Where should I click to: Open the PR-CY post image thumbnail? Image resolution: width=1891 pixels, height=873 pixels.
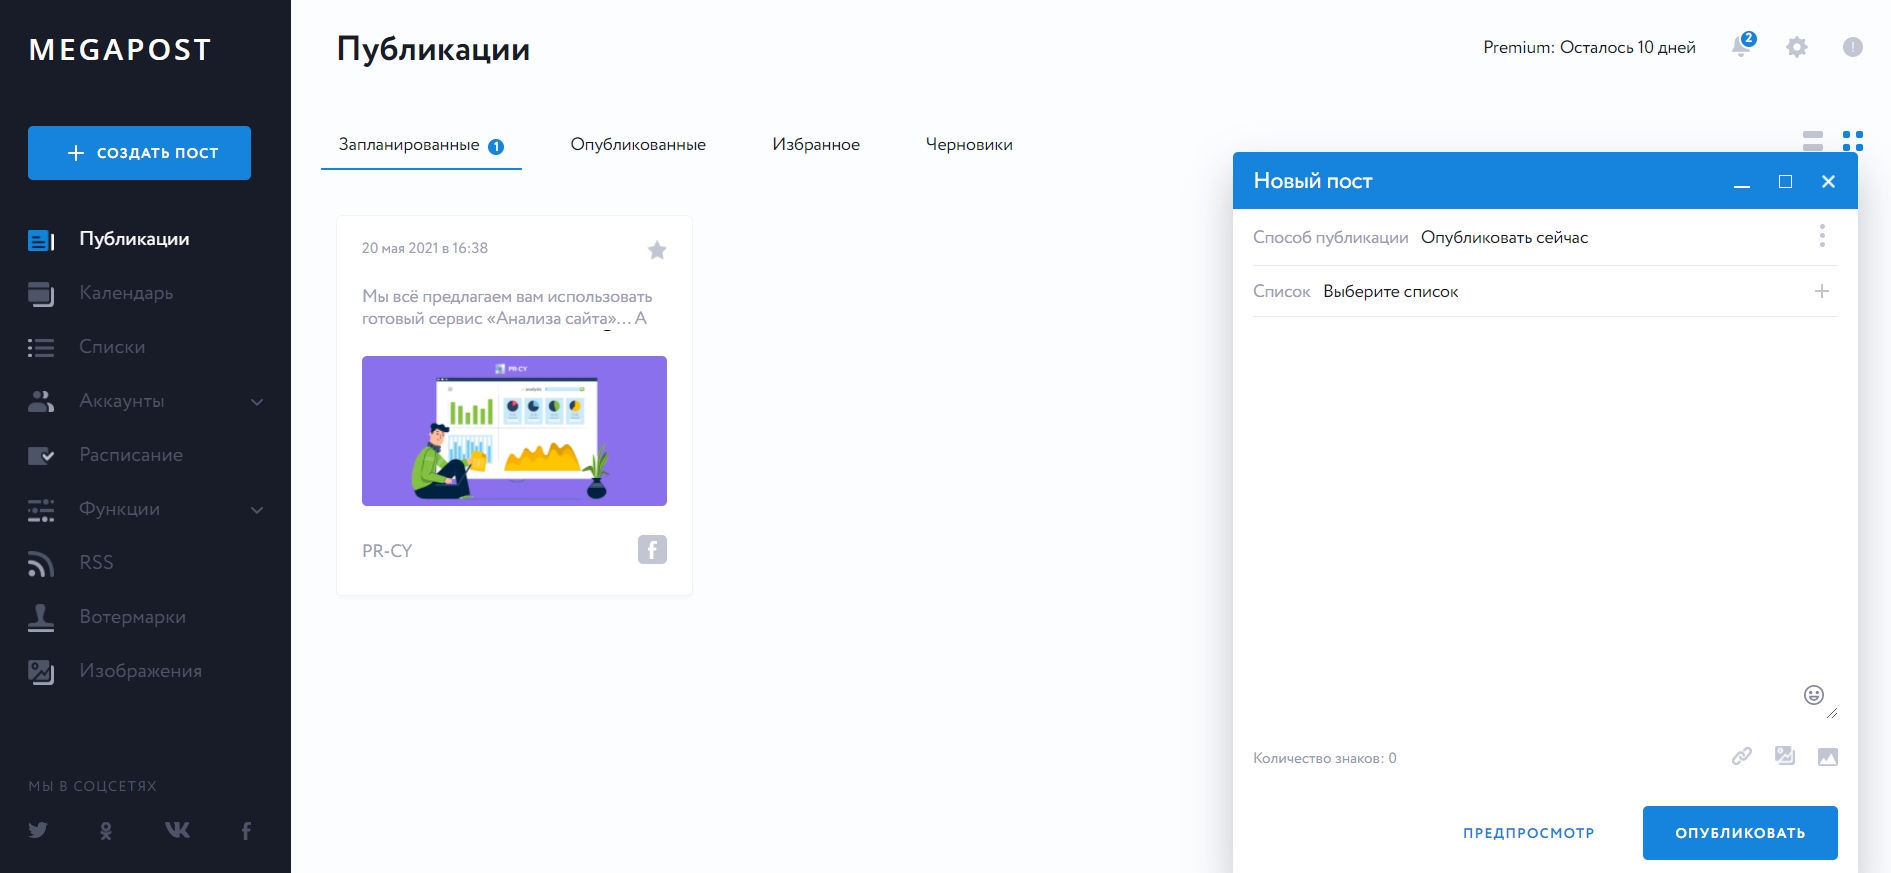[514, 431]
